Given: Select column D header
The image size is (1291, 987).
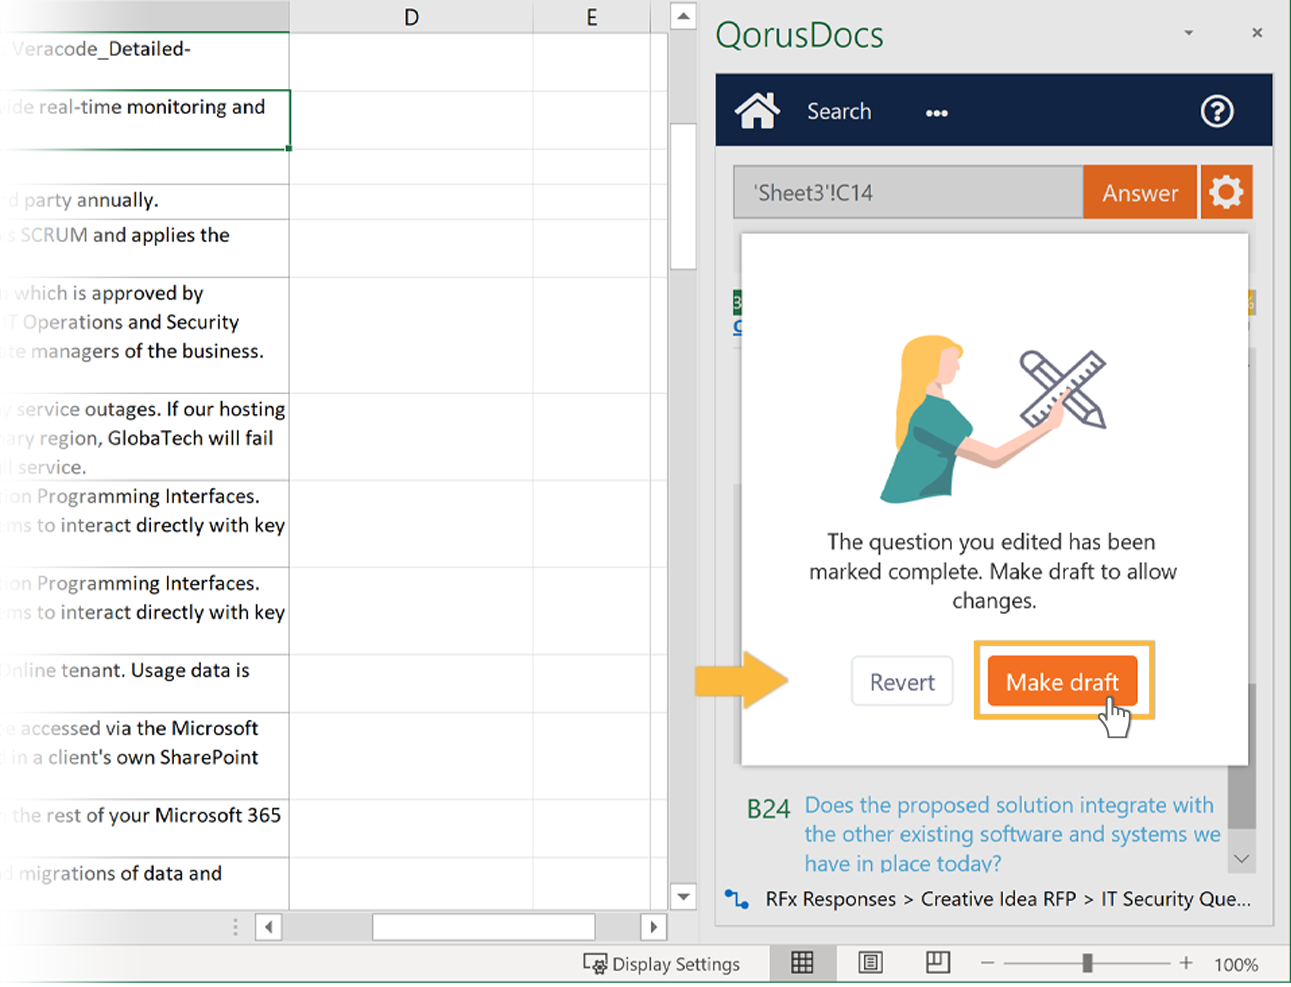Looking at the screenshot, I should click(x=411, y=16).
